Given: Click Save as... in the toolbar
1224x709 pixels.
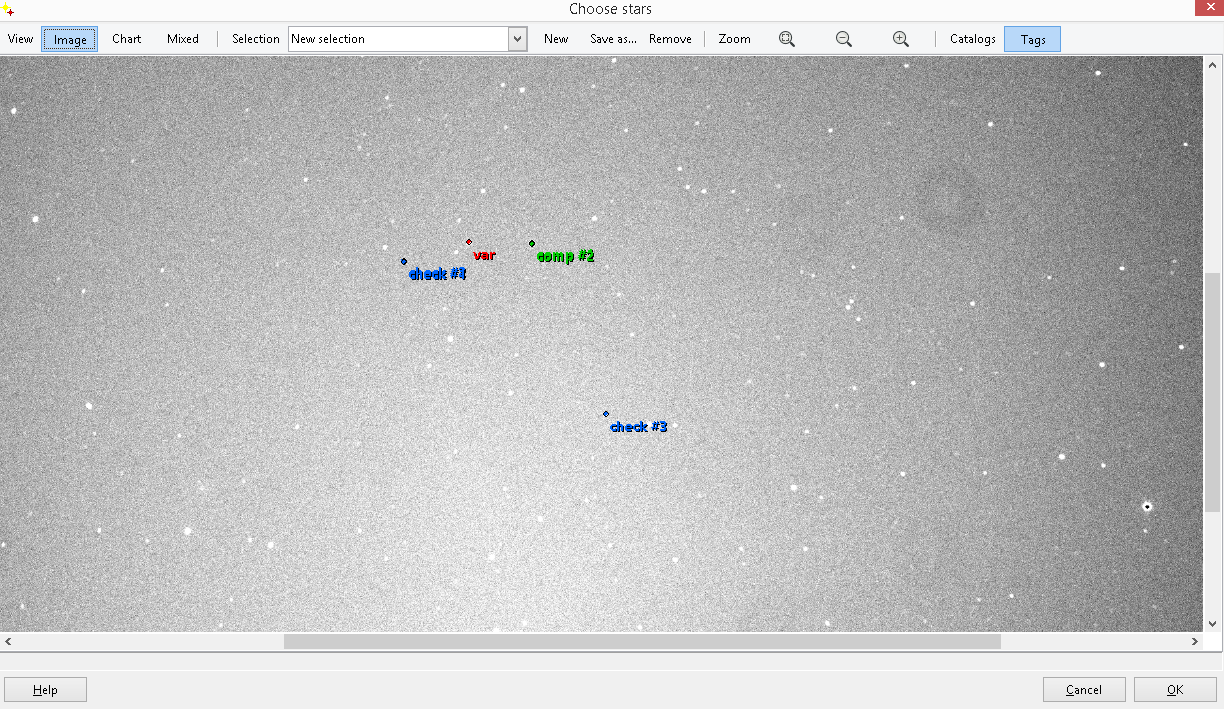Looking at the screenshot, I should 613,39.
